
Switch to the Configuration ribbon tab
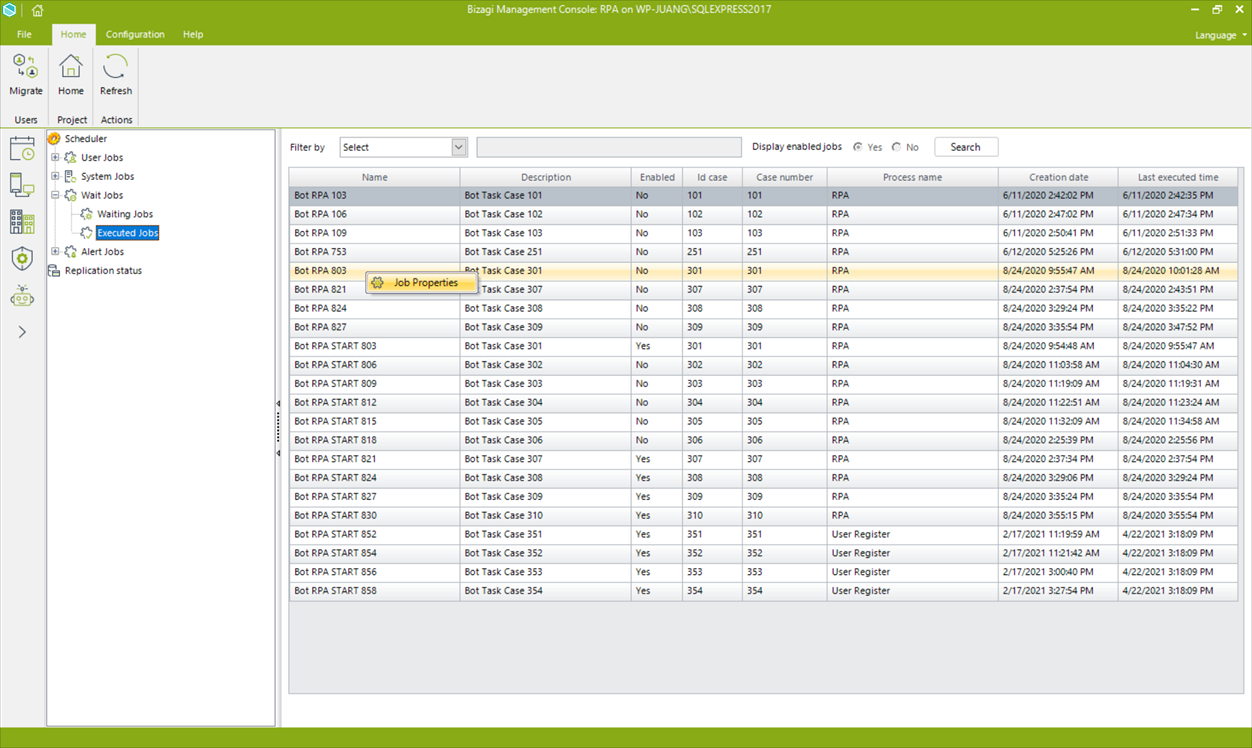(135, 34)
